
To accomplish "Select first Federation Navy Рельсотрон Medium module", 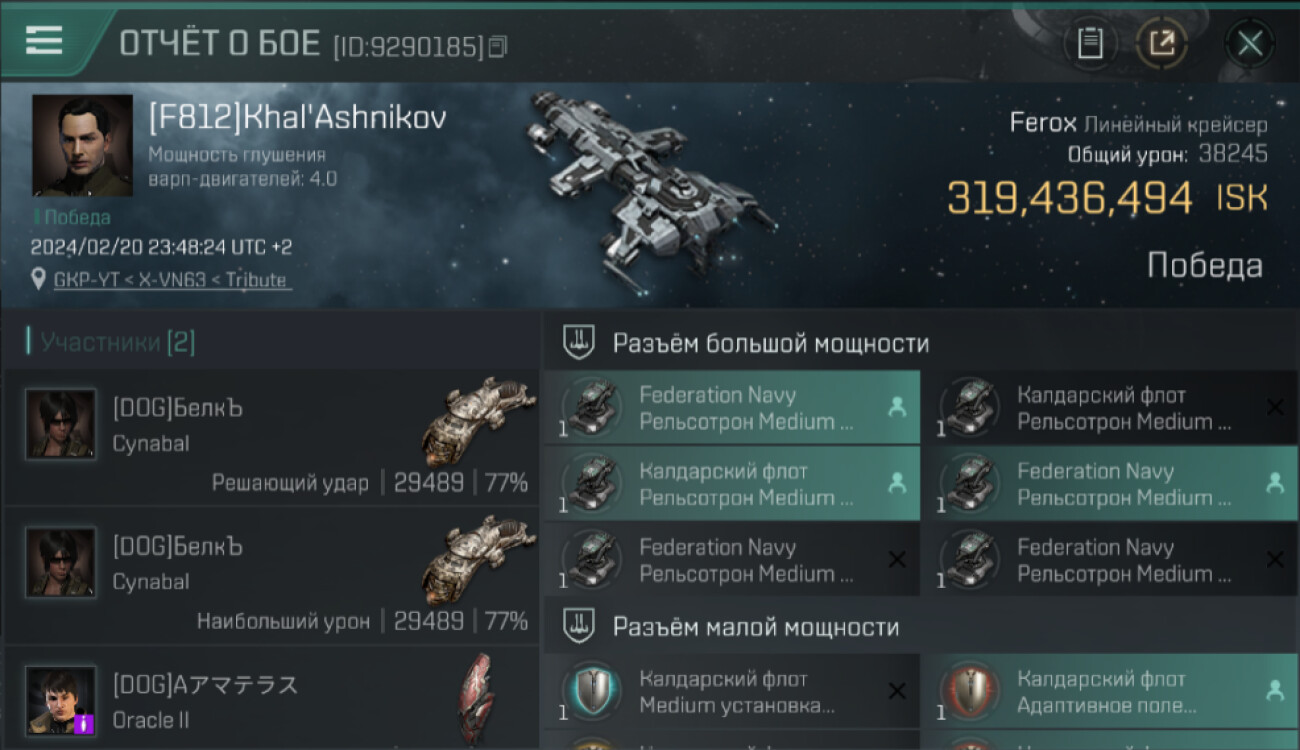I will 732,408.
